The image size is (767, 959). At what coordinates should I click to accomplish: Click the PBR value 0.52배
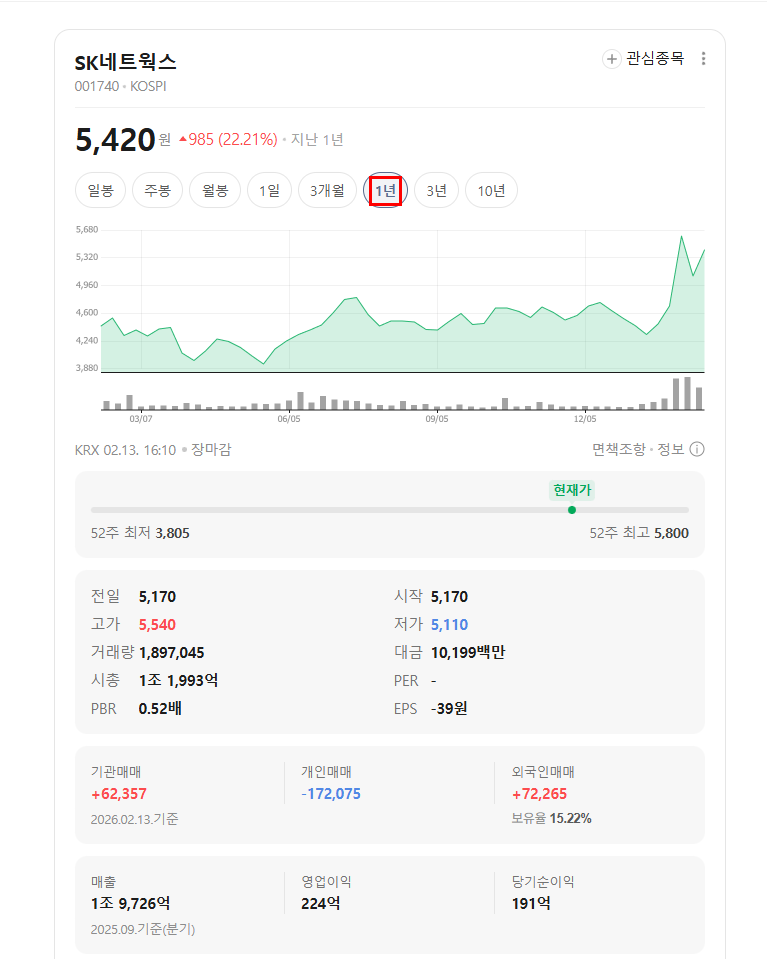(160, 708)
